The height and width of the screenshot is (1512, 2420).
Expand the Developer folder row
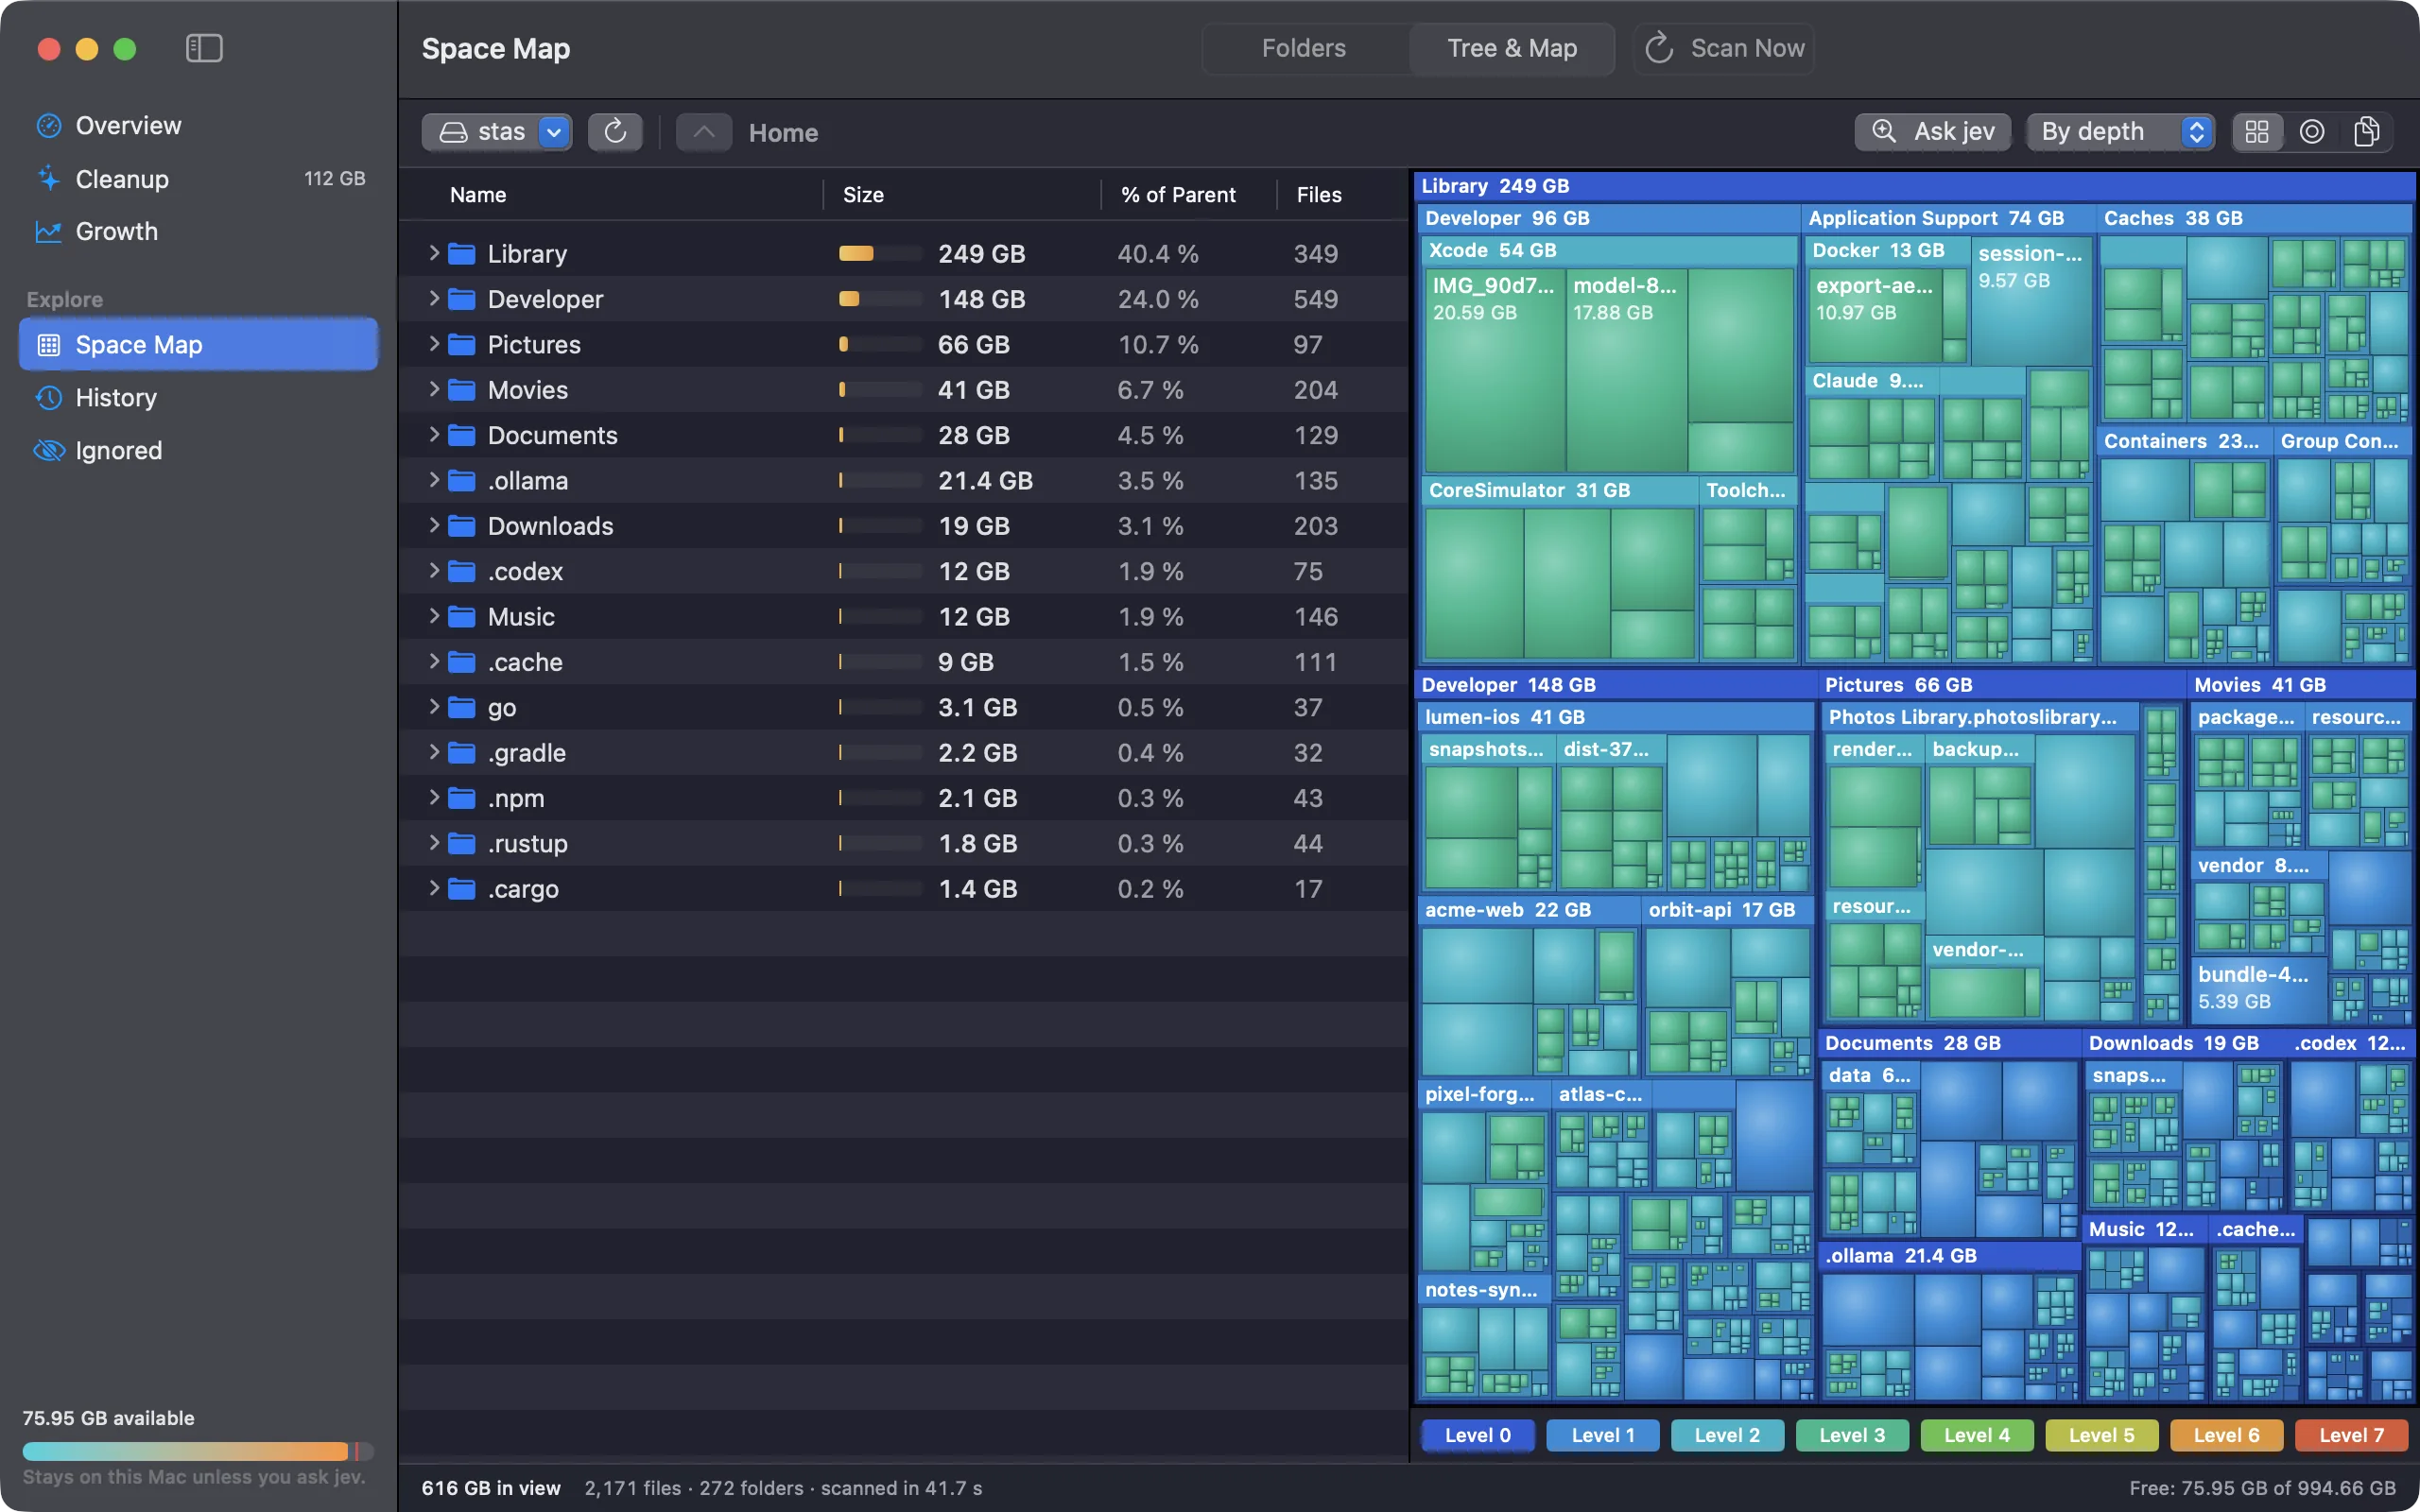[434, 298]
